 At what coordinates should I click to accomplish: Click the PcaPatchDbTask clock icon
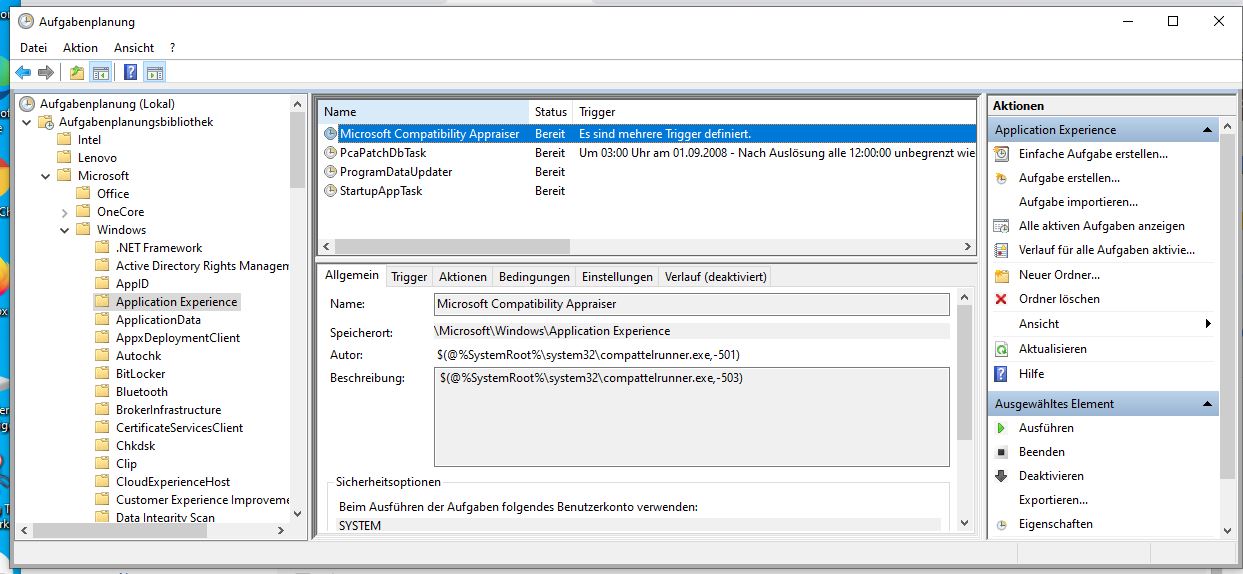331,153
